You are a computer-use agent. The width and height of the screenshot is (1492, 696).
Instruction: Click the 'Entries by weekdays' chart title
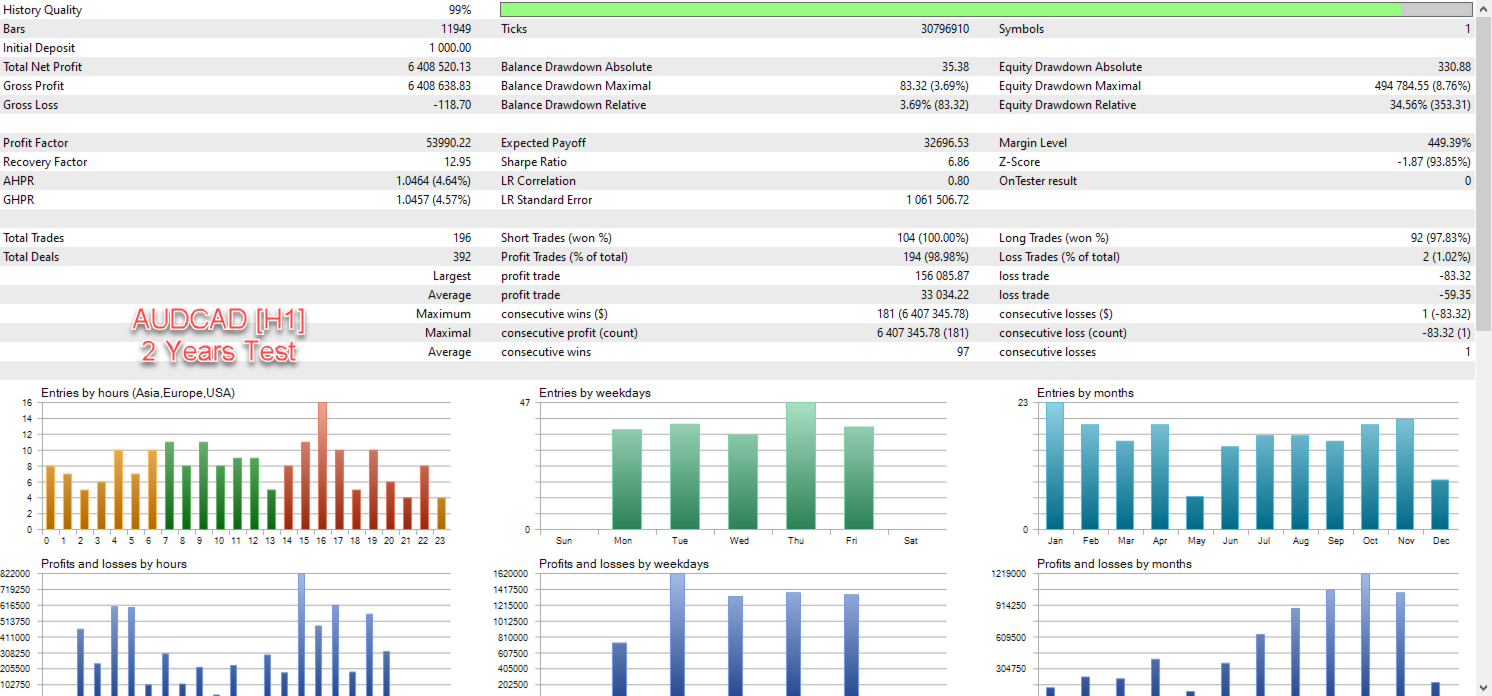pos(595,393)
